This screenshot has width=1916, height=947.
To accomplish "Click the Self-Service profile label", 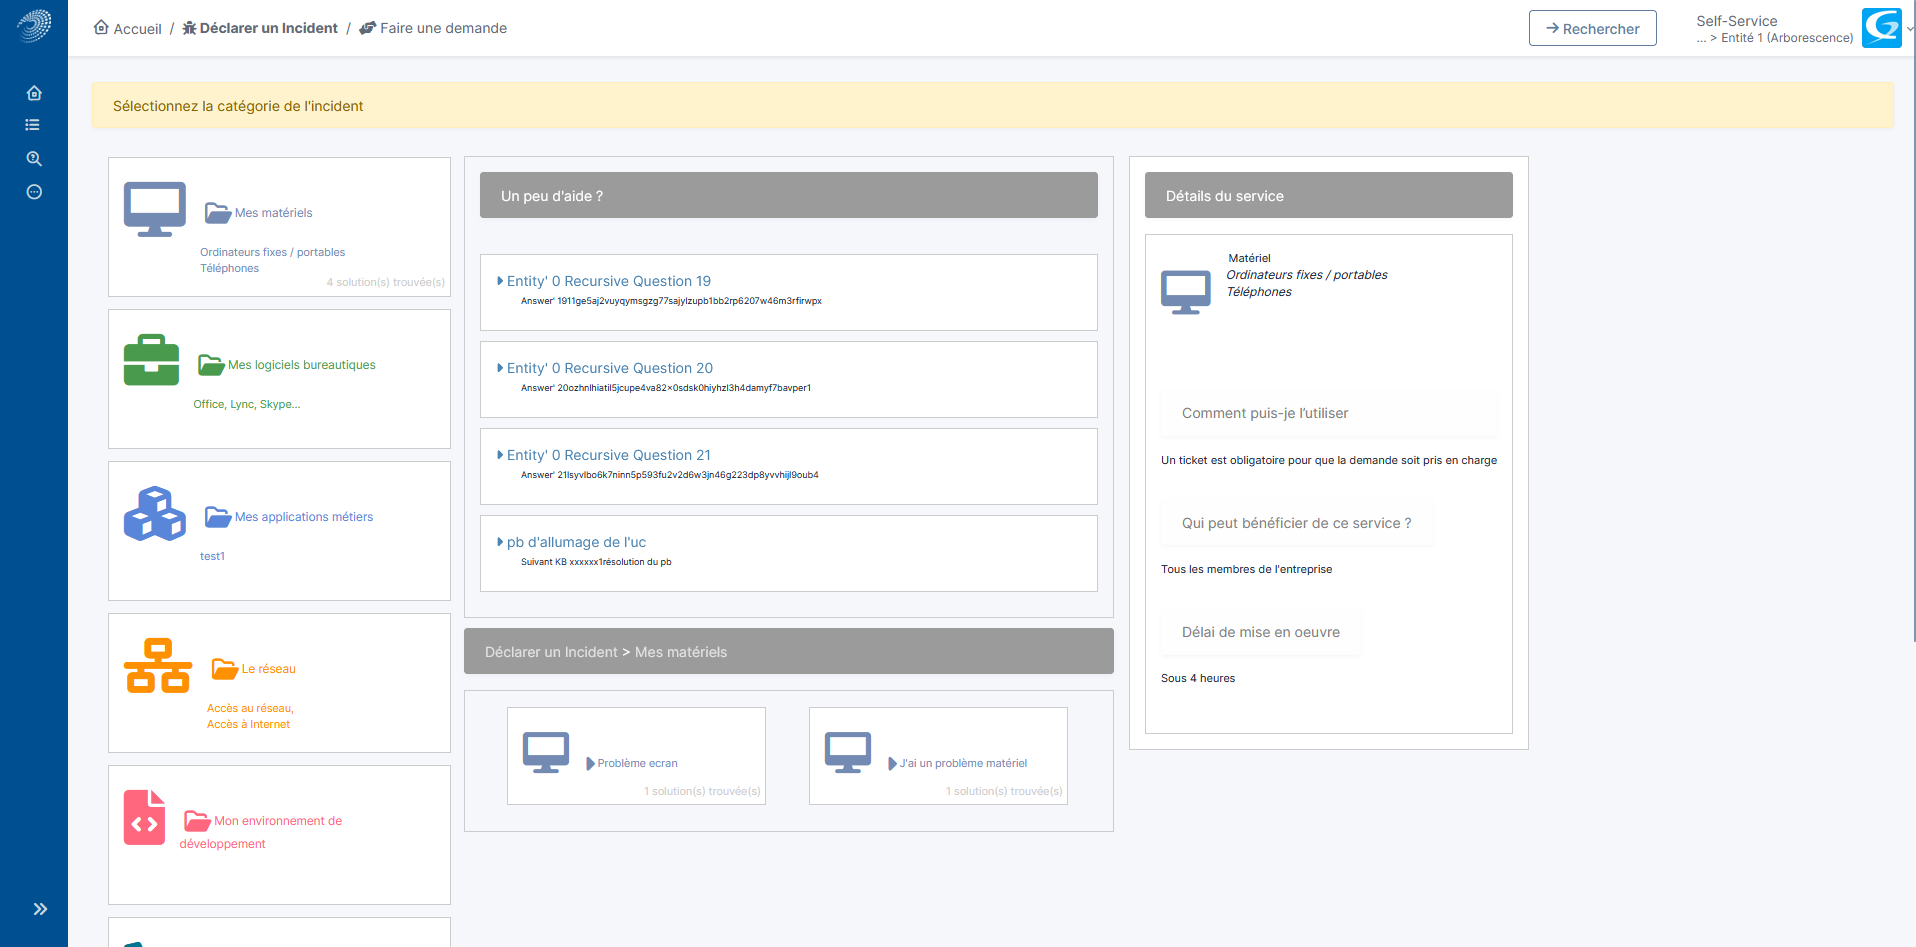I will coord(1736,20).
